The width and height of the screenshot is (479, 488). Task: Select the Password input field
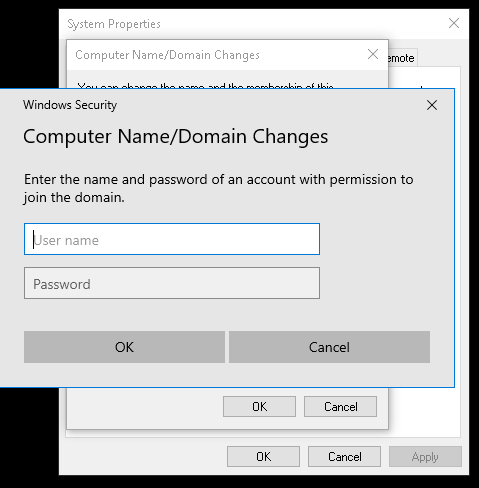[172, 283]
